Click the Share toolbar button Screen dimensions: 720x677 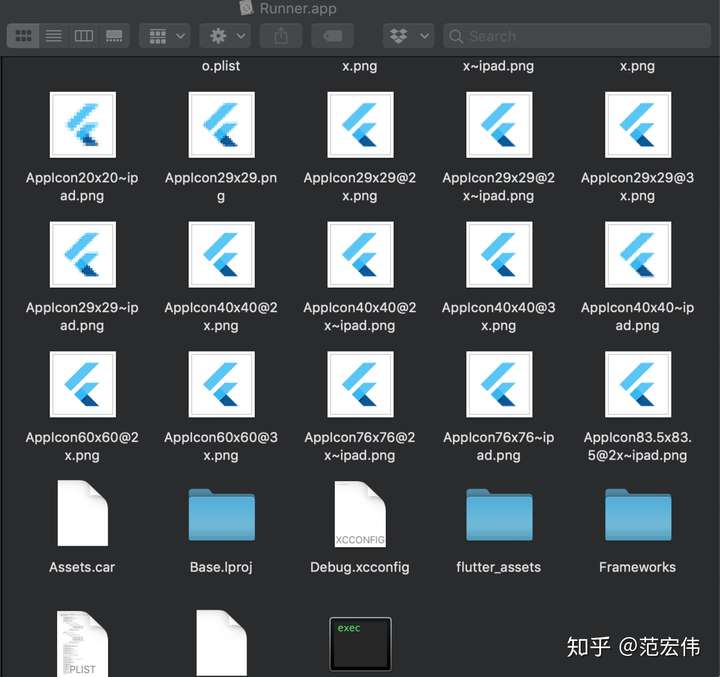281,36
